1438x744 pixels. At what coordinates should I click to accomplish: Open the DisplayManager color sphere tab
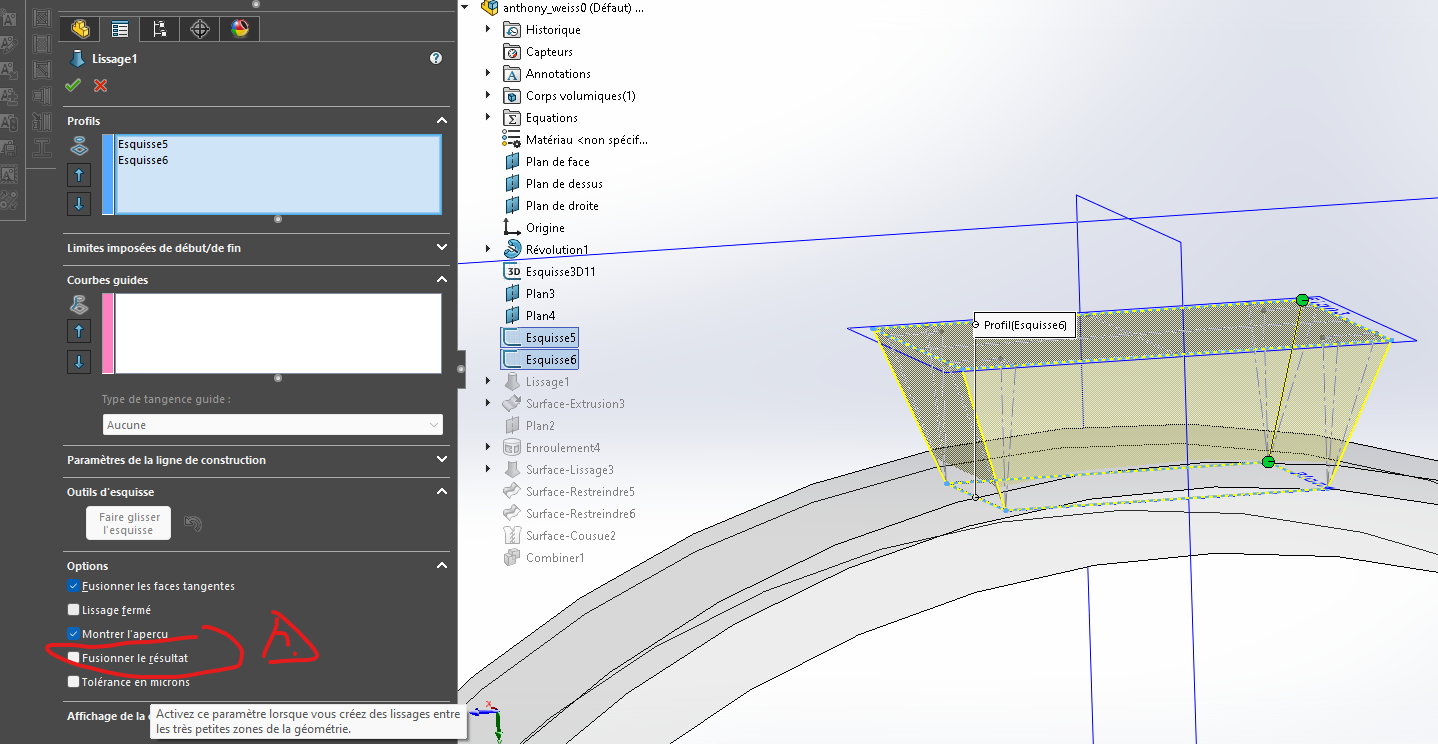[x=240, y=29]
